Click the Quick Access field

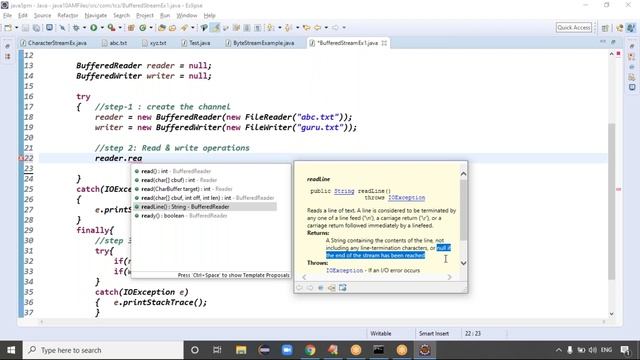pyautogui.click(x=573, y=28)
